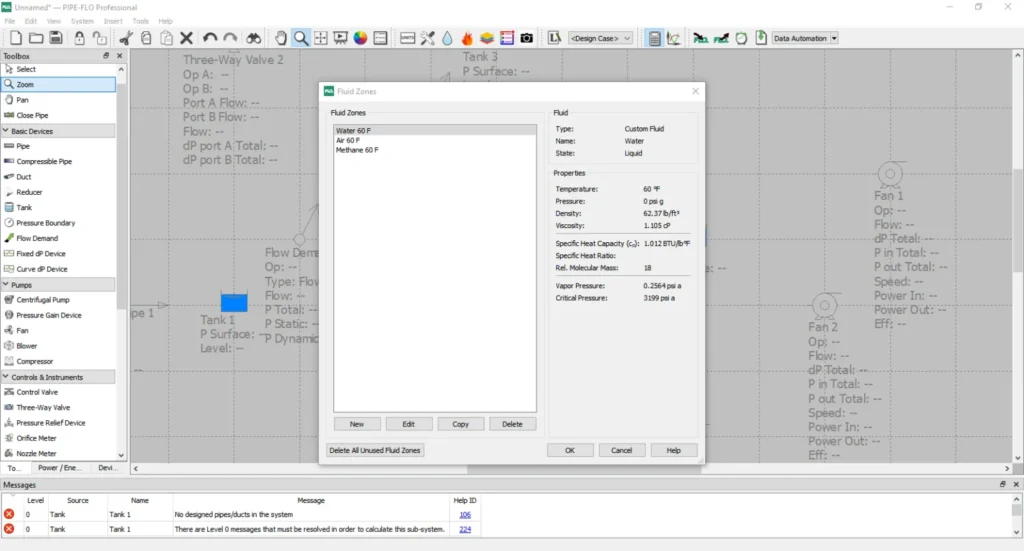
Task: Open the Design Case dropdown
Action: (x=601, y=38)
